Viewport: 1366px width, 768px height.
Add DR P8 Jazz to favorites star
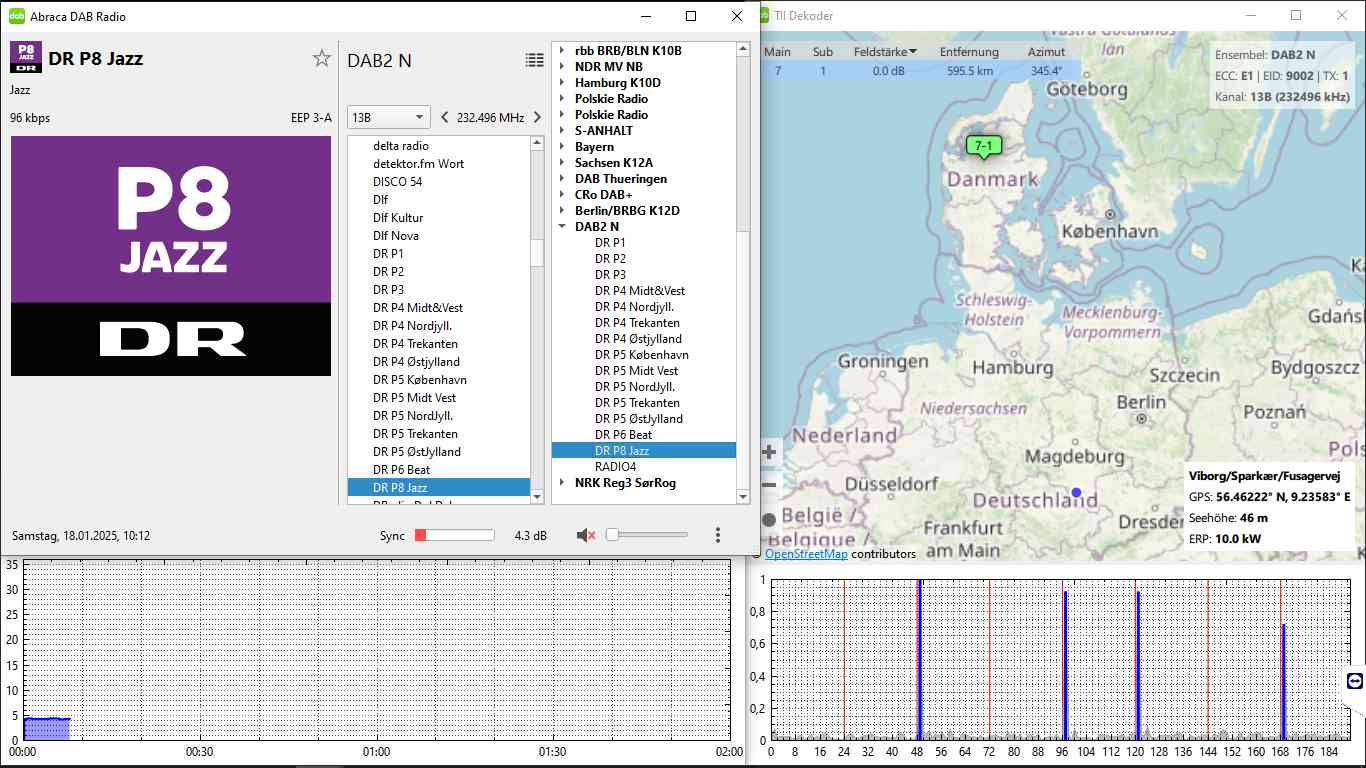pos(321,59)
